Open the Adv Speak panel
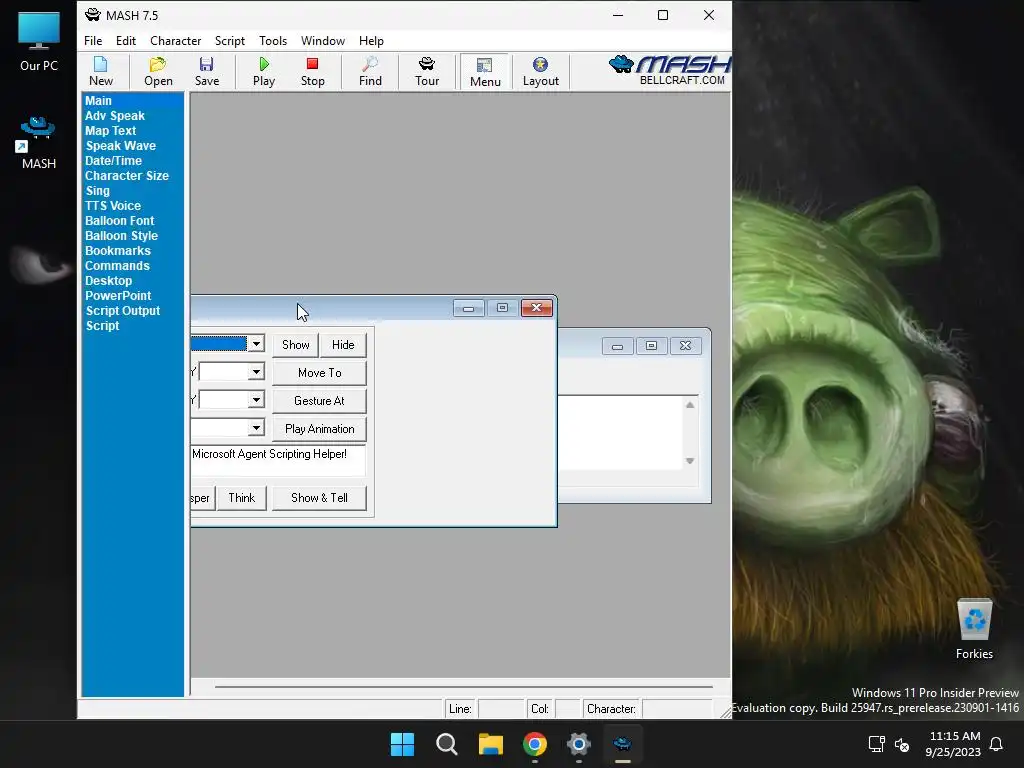 coord(115,116)
